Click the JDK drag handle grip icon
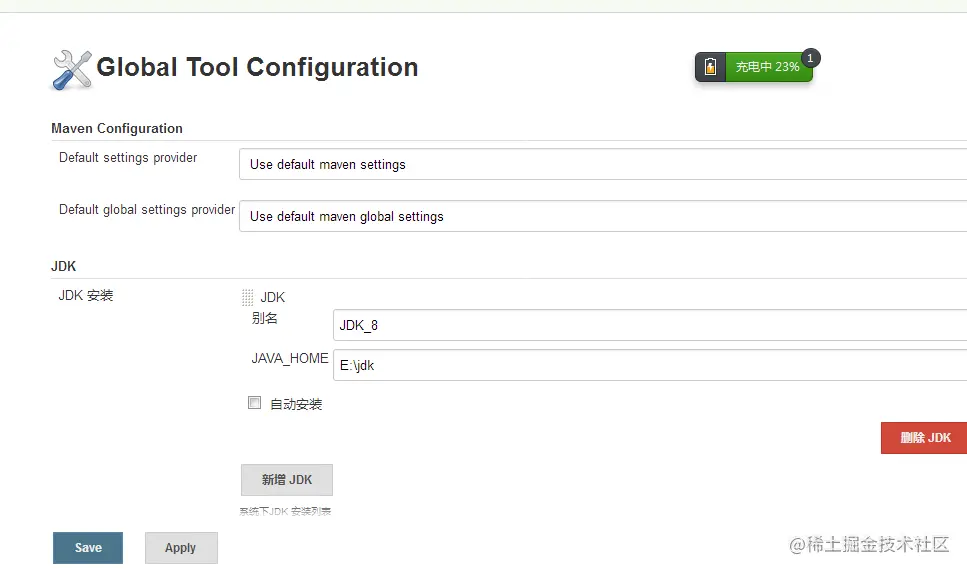 [x=247, y=297]
